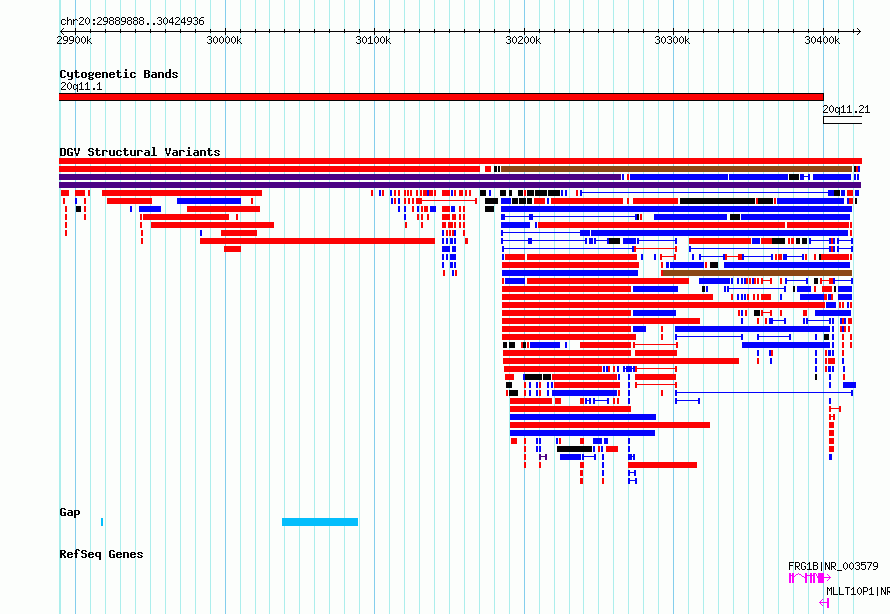The width and height of the screenshot is (890, 614).
Task: Select the long black variant between 30300k and 30360k
Action: point(717,201)
